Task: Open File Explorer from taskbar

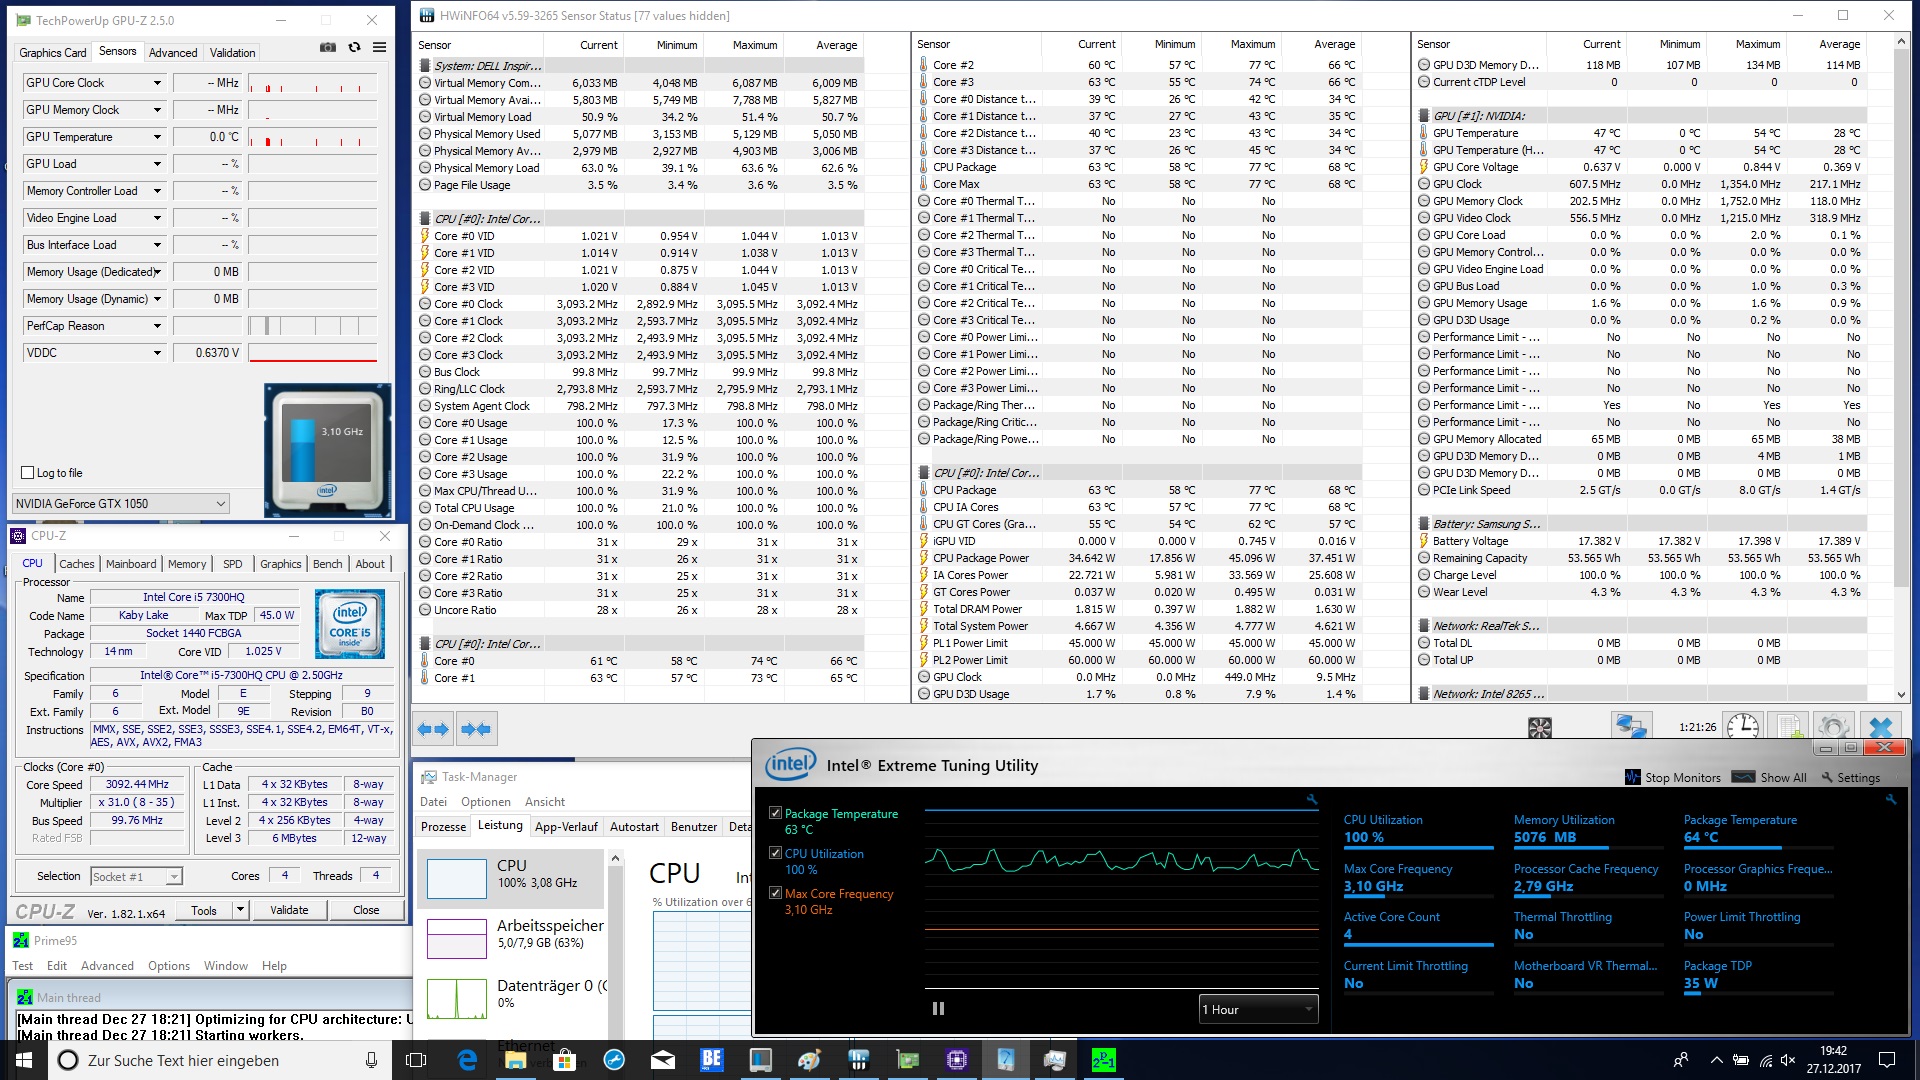Action: coord(515,1060)
